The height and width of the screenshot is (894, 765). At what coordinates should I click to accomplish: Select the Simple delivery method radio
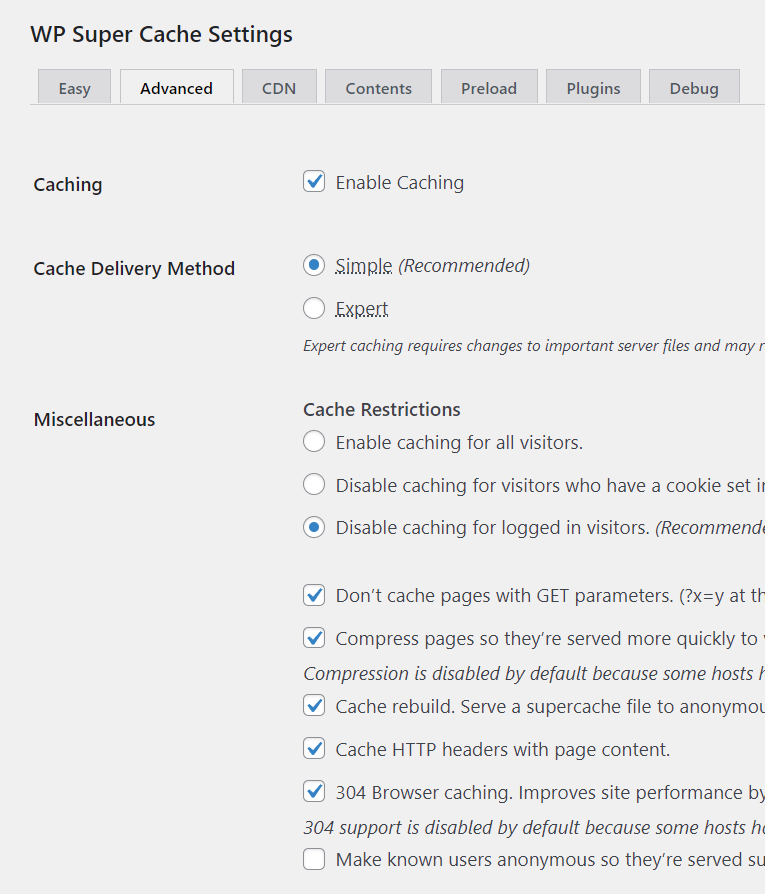click(314, 265)
